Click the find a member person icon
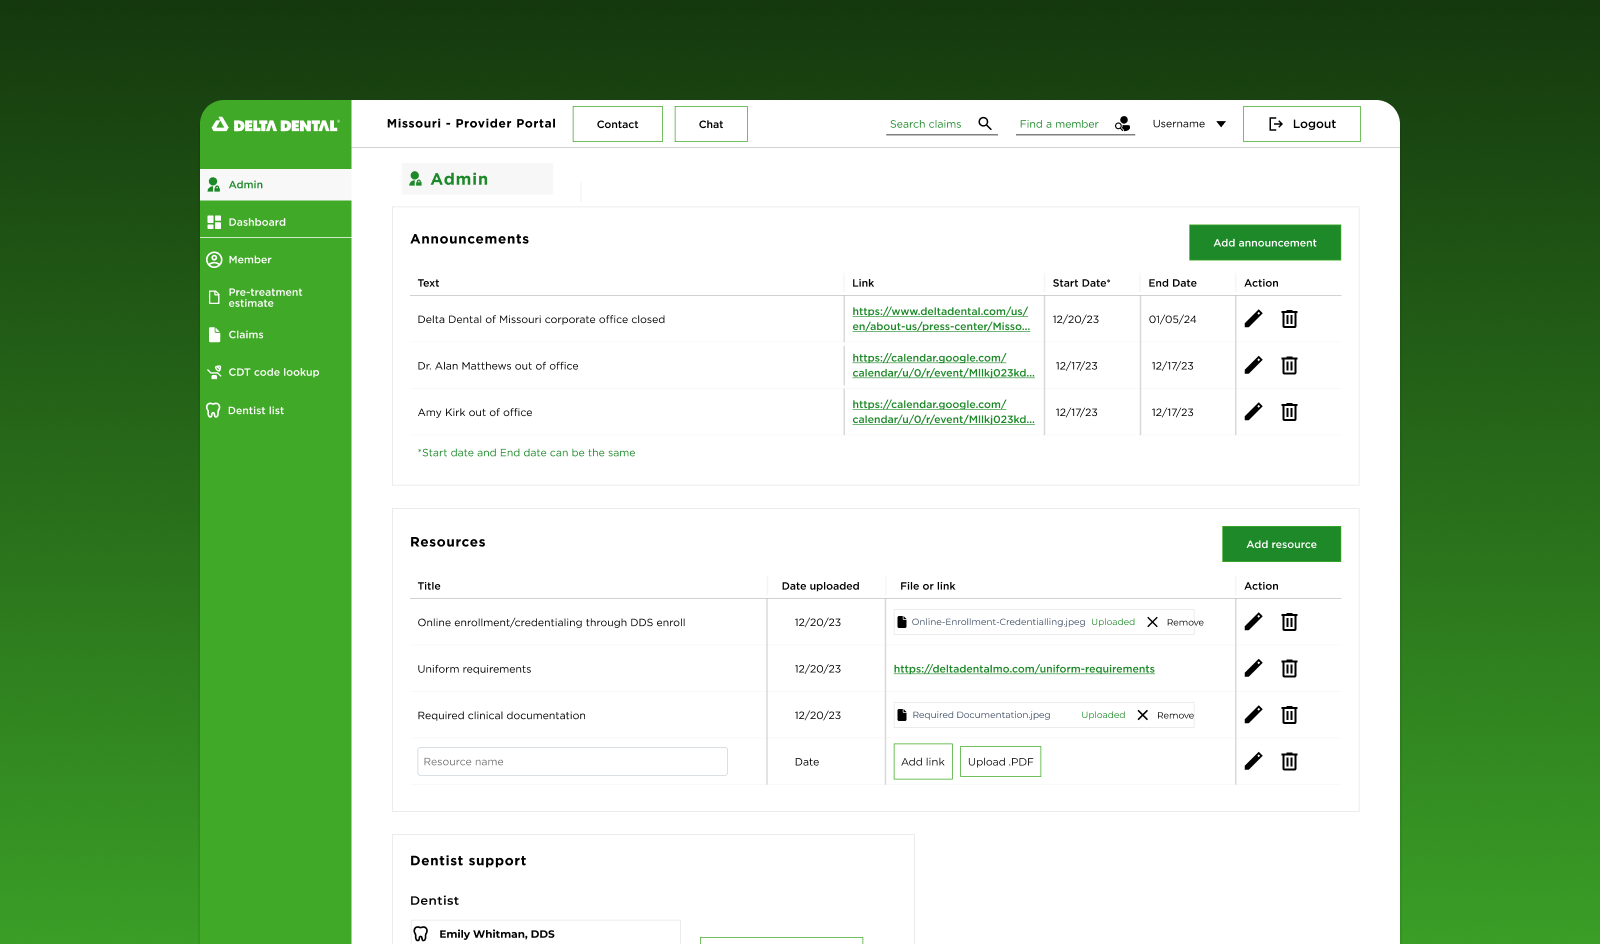The width and height of the screenshot is (1600, 944). pos(1123,124)
